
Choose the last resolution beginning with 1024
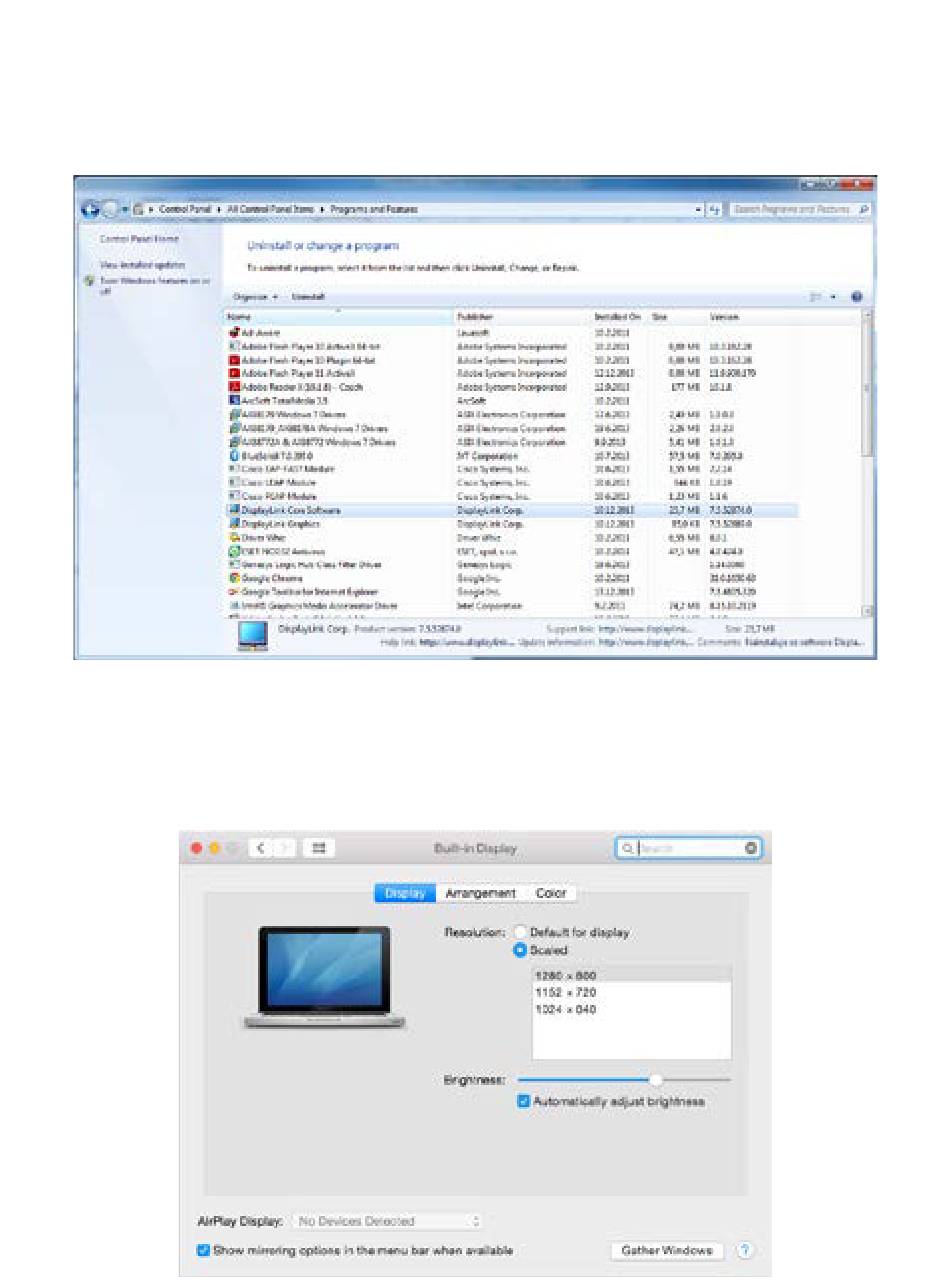pos(631,1010)
